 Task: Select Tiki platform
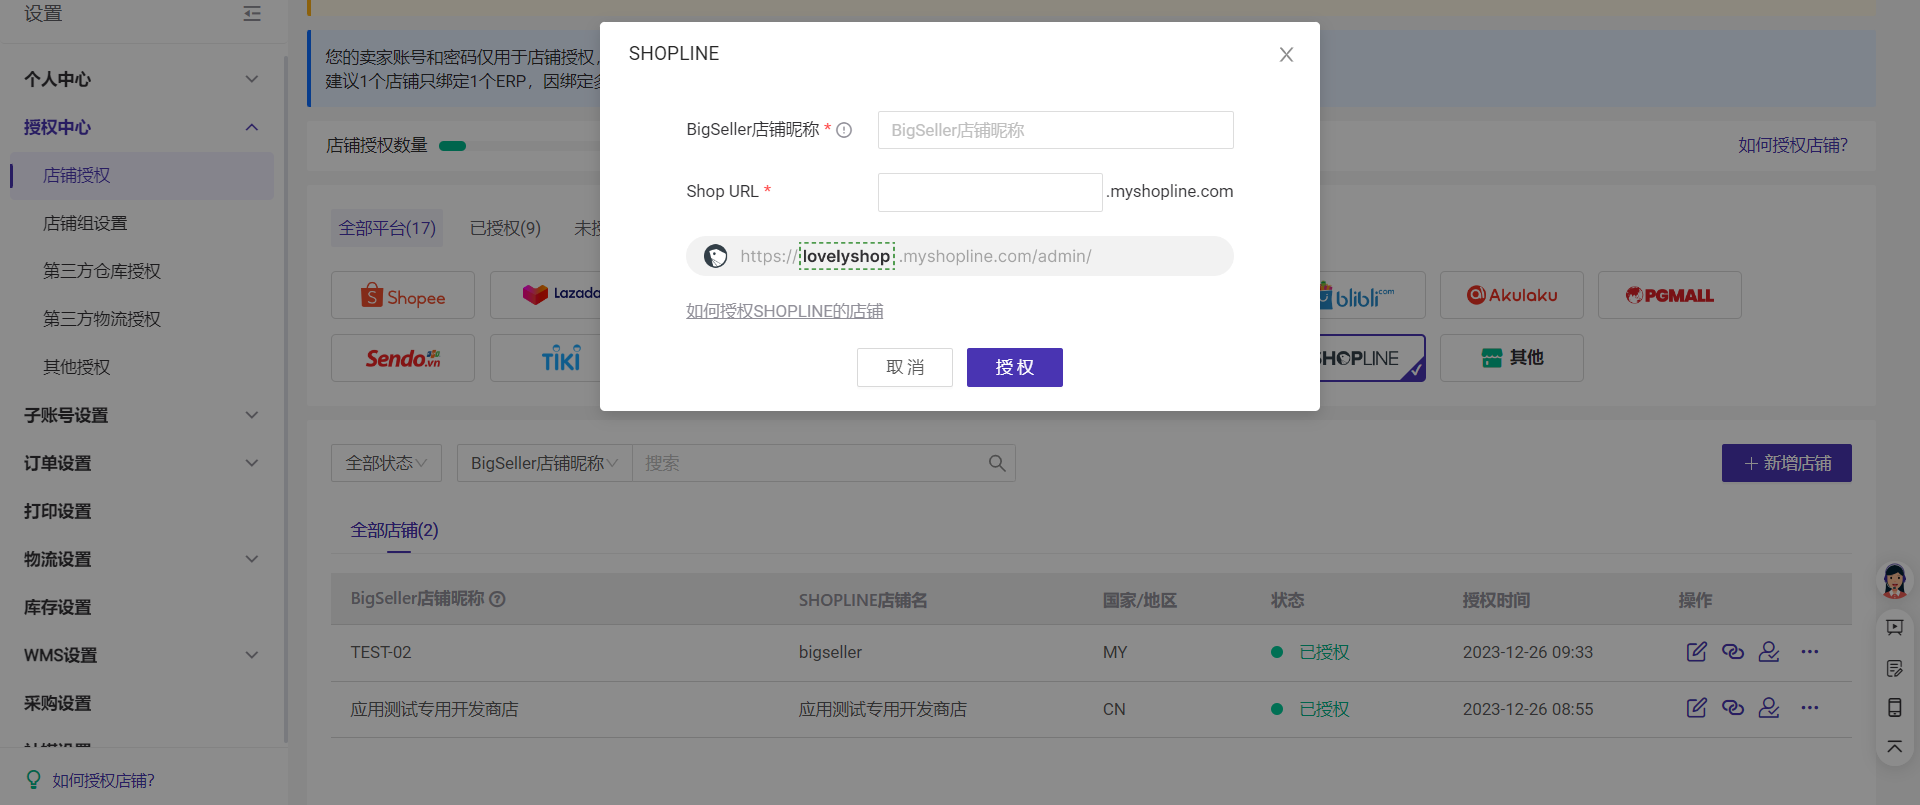(545, 357)
